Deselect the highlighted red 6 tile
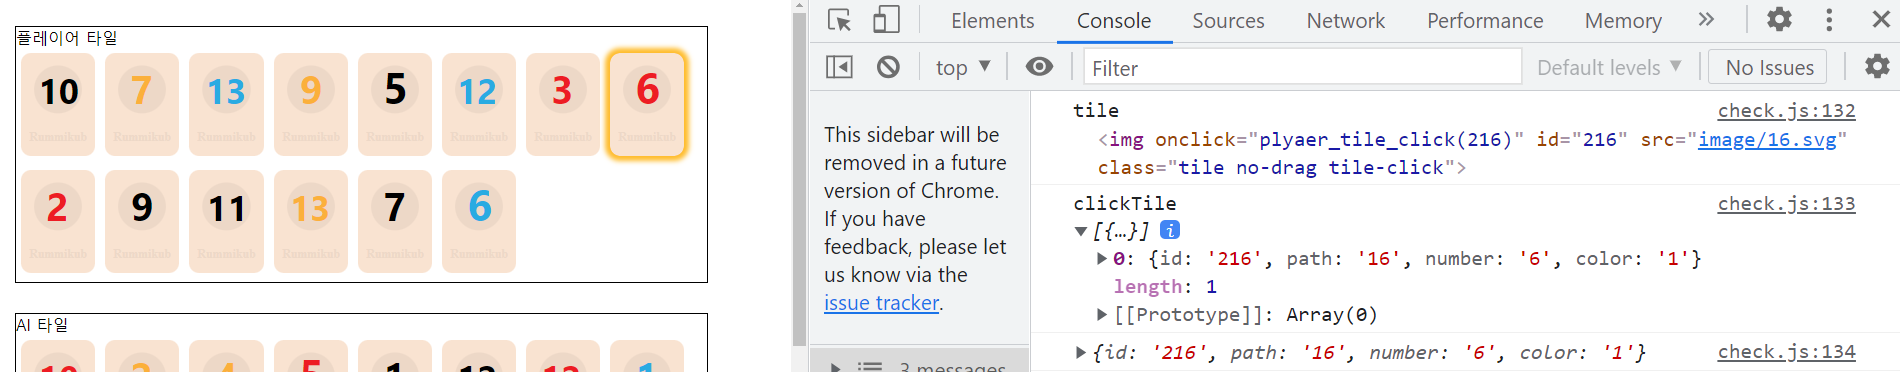1900x372 pixels. coord(647,104)
